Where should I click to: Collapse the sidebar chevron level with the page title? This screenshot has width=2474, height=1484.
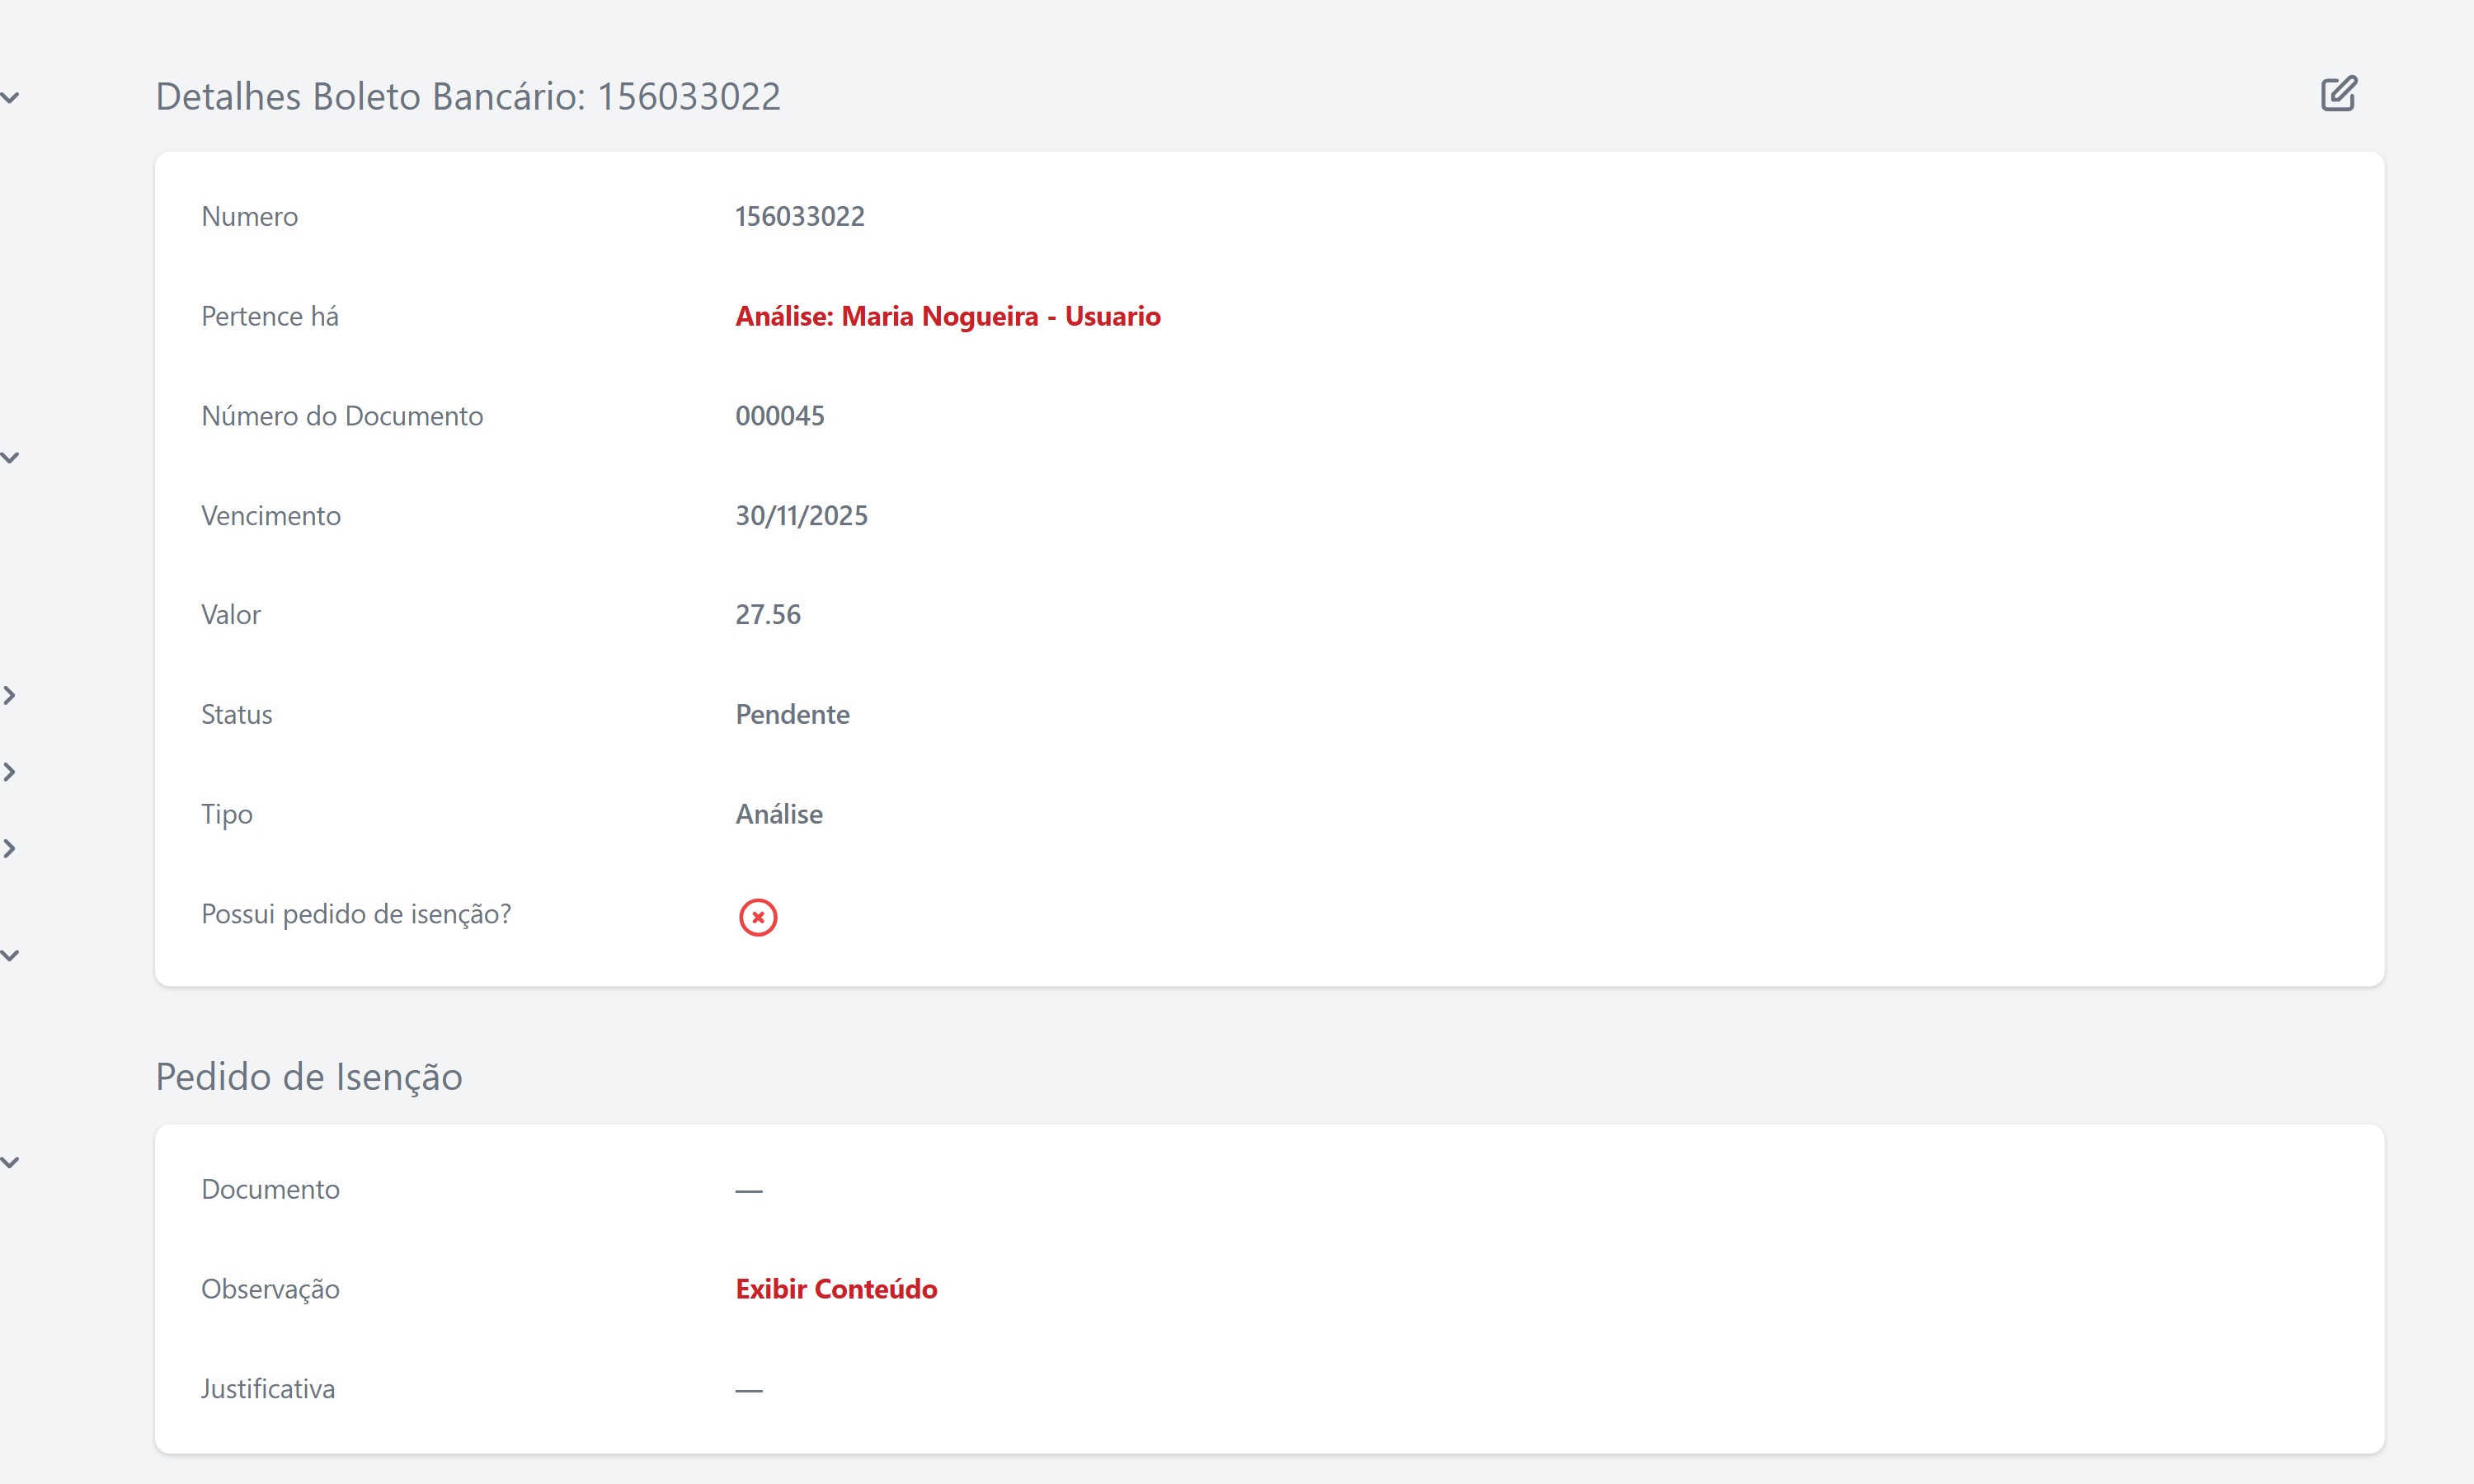10,98
